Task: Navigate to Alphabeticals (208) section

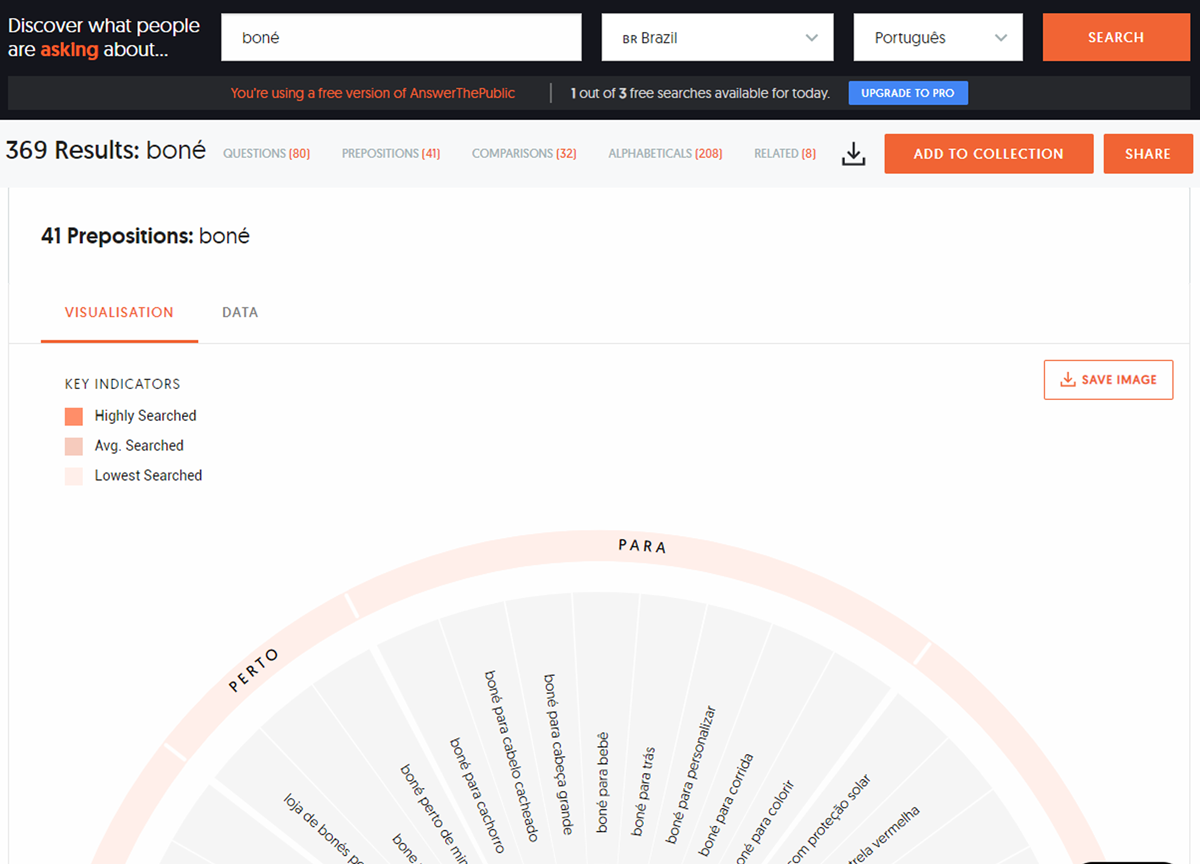Action: click(x=665, y=154)
